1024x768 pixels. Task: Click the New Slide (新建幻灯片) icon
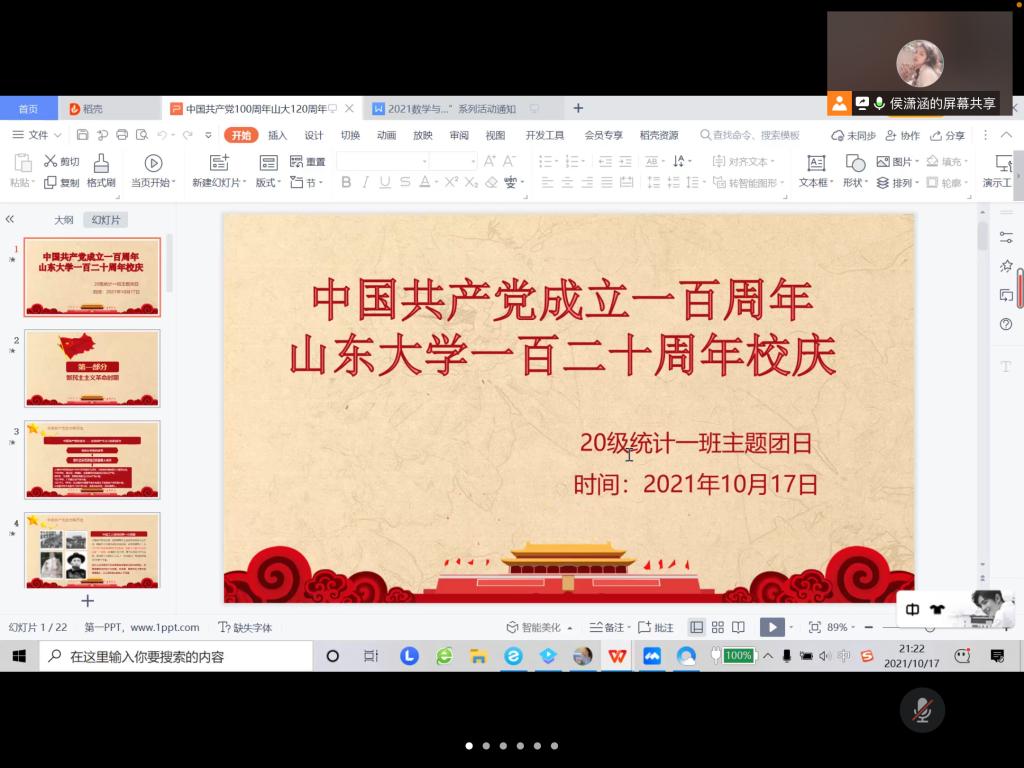(219, 163)
